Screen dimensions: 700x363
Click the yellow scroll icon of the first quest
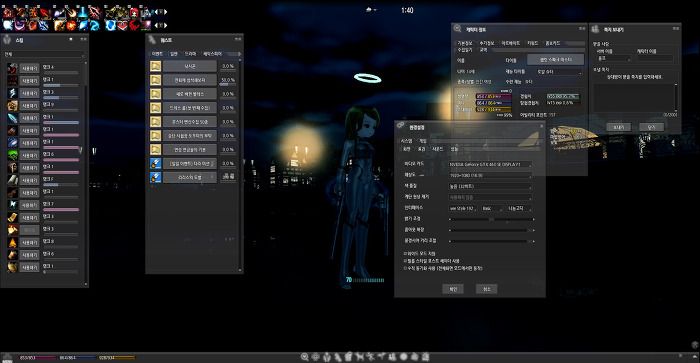tap(155, 66)
